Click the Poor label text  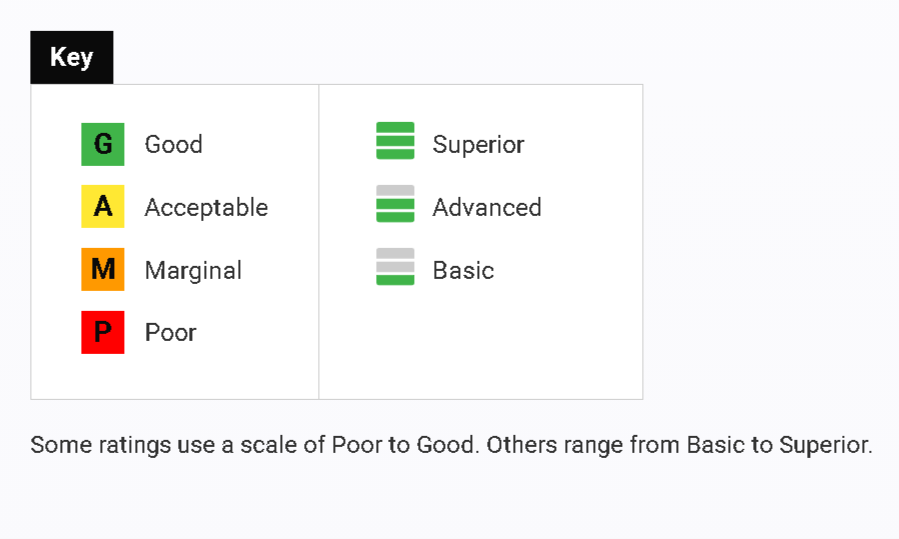pos(171,333)
